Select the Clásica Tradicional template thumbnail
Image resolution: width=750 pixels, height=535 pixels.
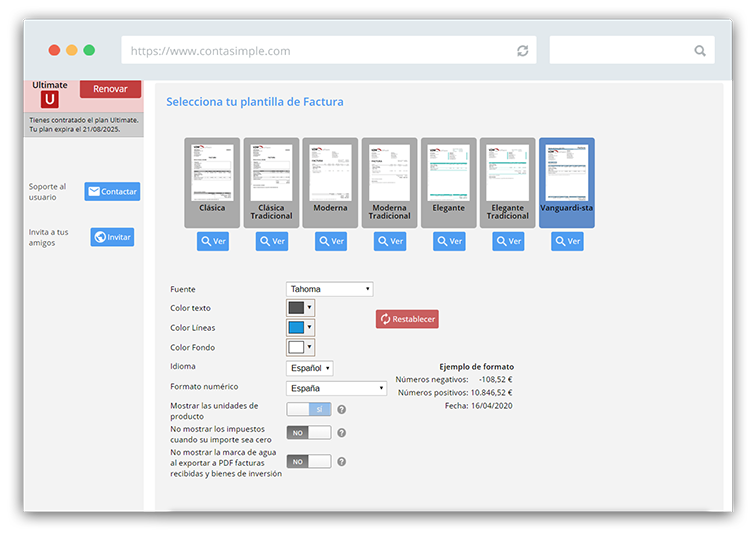coord(271,183)
